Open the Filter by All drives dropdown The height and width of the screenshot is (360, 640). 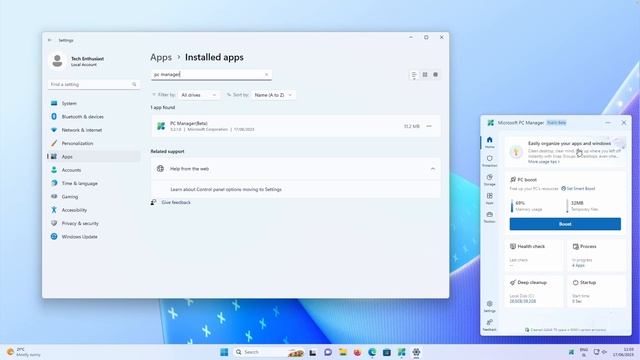click(199, 95)
